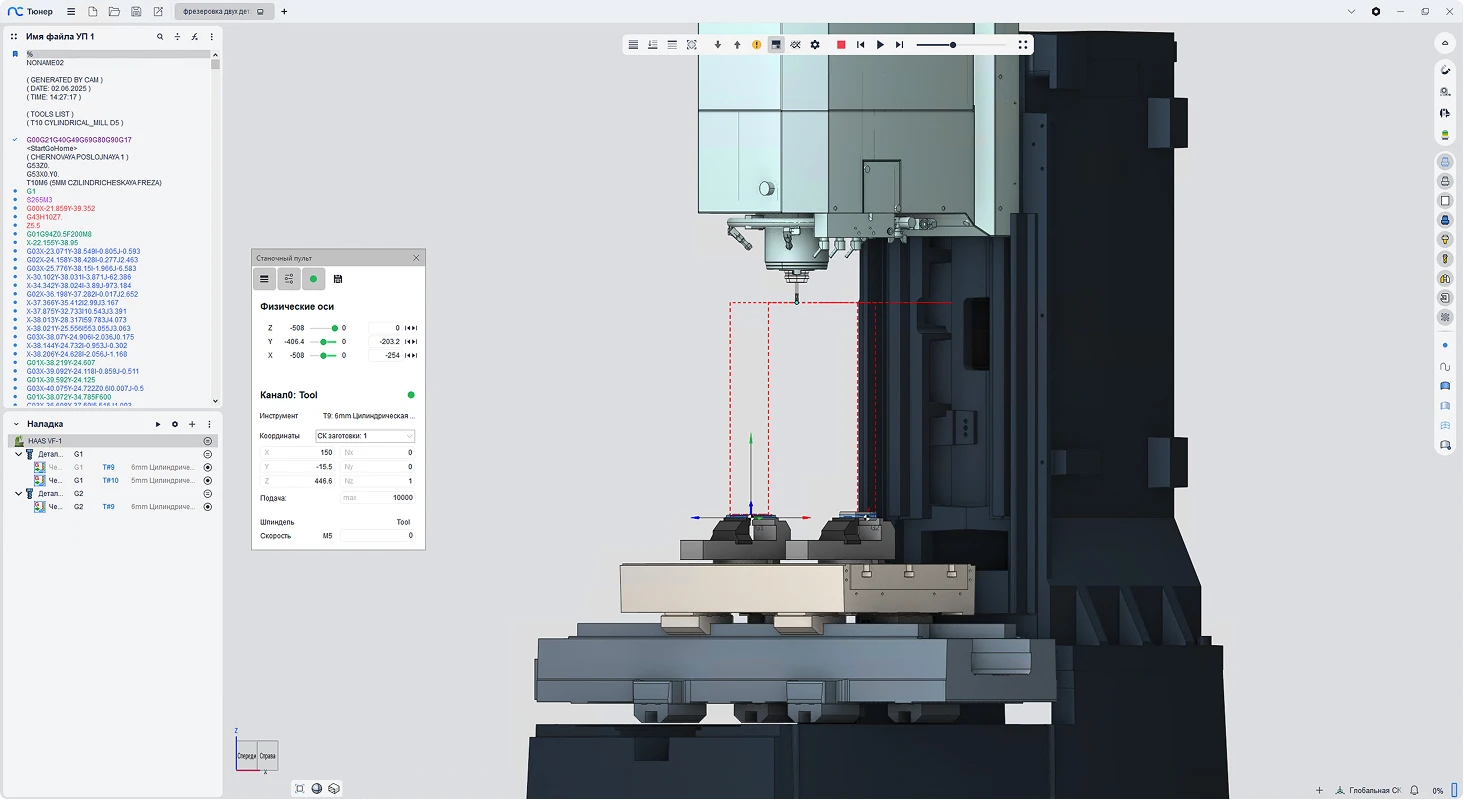This screenshot has height=800, width=1464.
Task: Open the СК заготовки coordinates dropdown
Action: click(x=364, y=436)
